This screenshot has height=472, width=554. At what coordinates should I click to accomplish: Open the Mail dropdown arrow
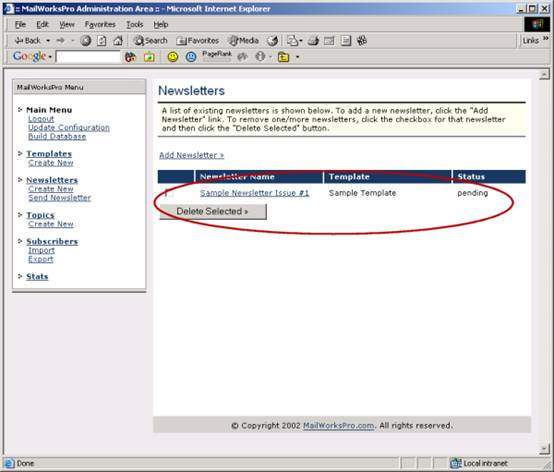[x=301, y=41]
